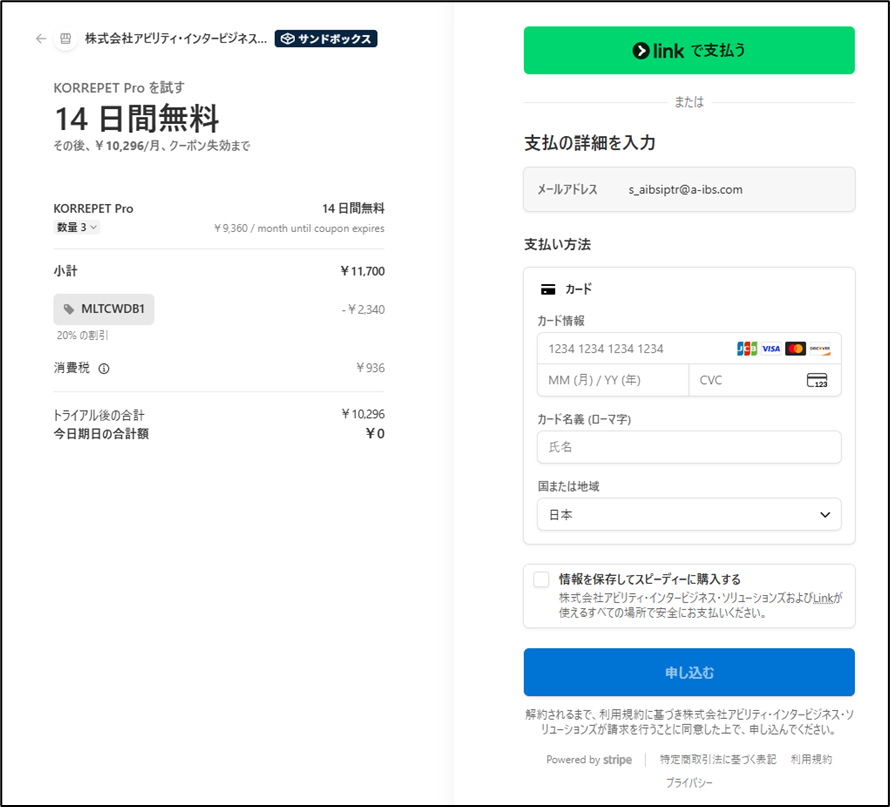The height and width of the screenshot is (807, 890).
Task: Click the Discover card logo
Action: point(820,348)
